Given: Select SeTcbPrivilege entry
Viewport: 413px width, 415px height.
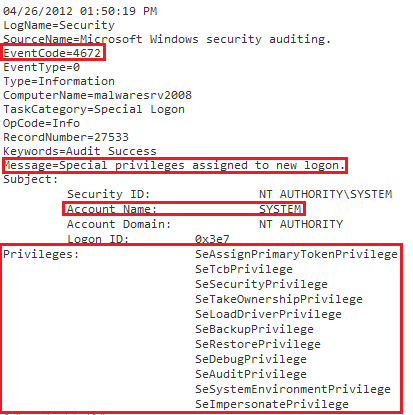Looking at the screenshot, I should [244, 269].
